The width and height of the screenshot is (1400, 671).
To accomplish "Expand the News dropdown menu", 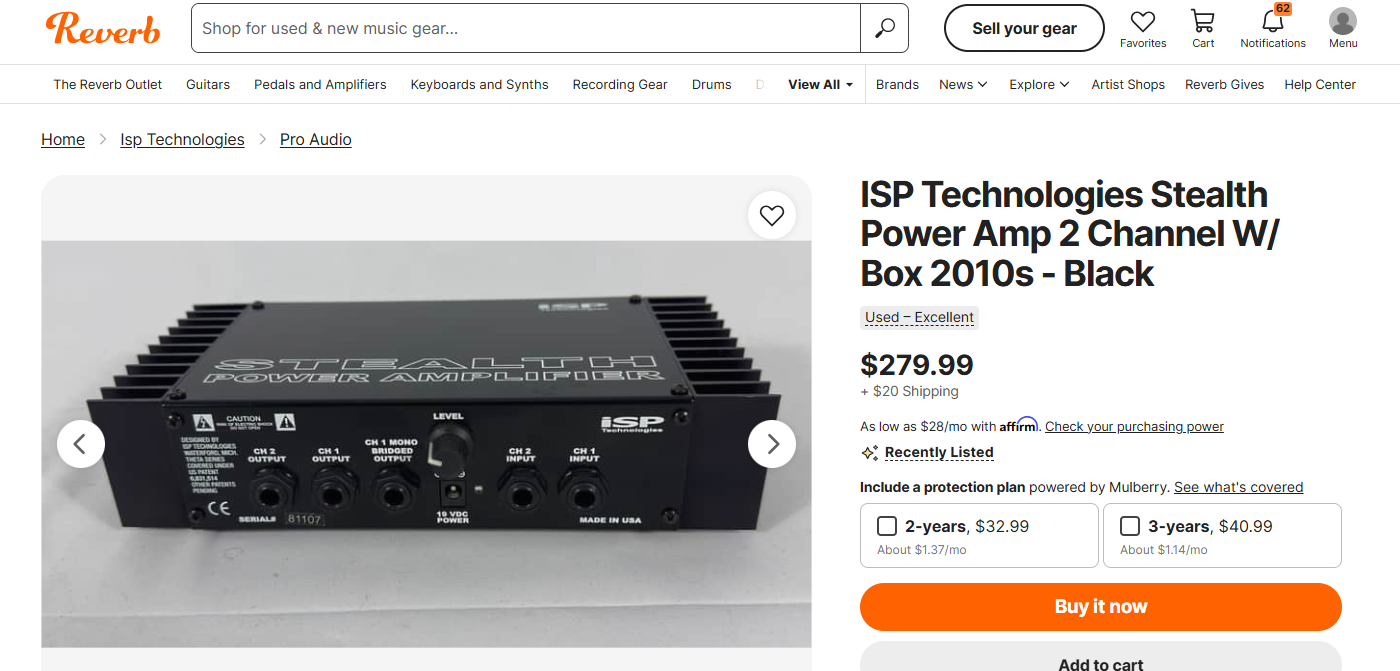I will click(963, 85).
